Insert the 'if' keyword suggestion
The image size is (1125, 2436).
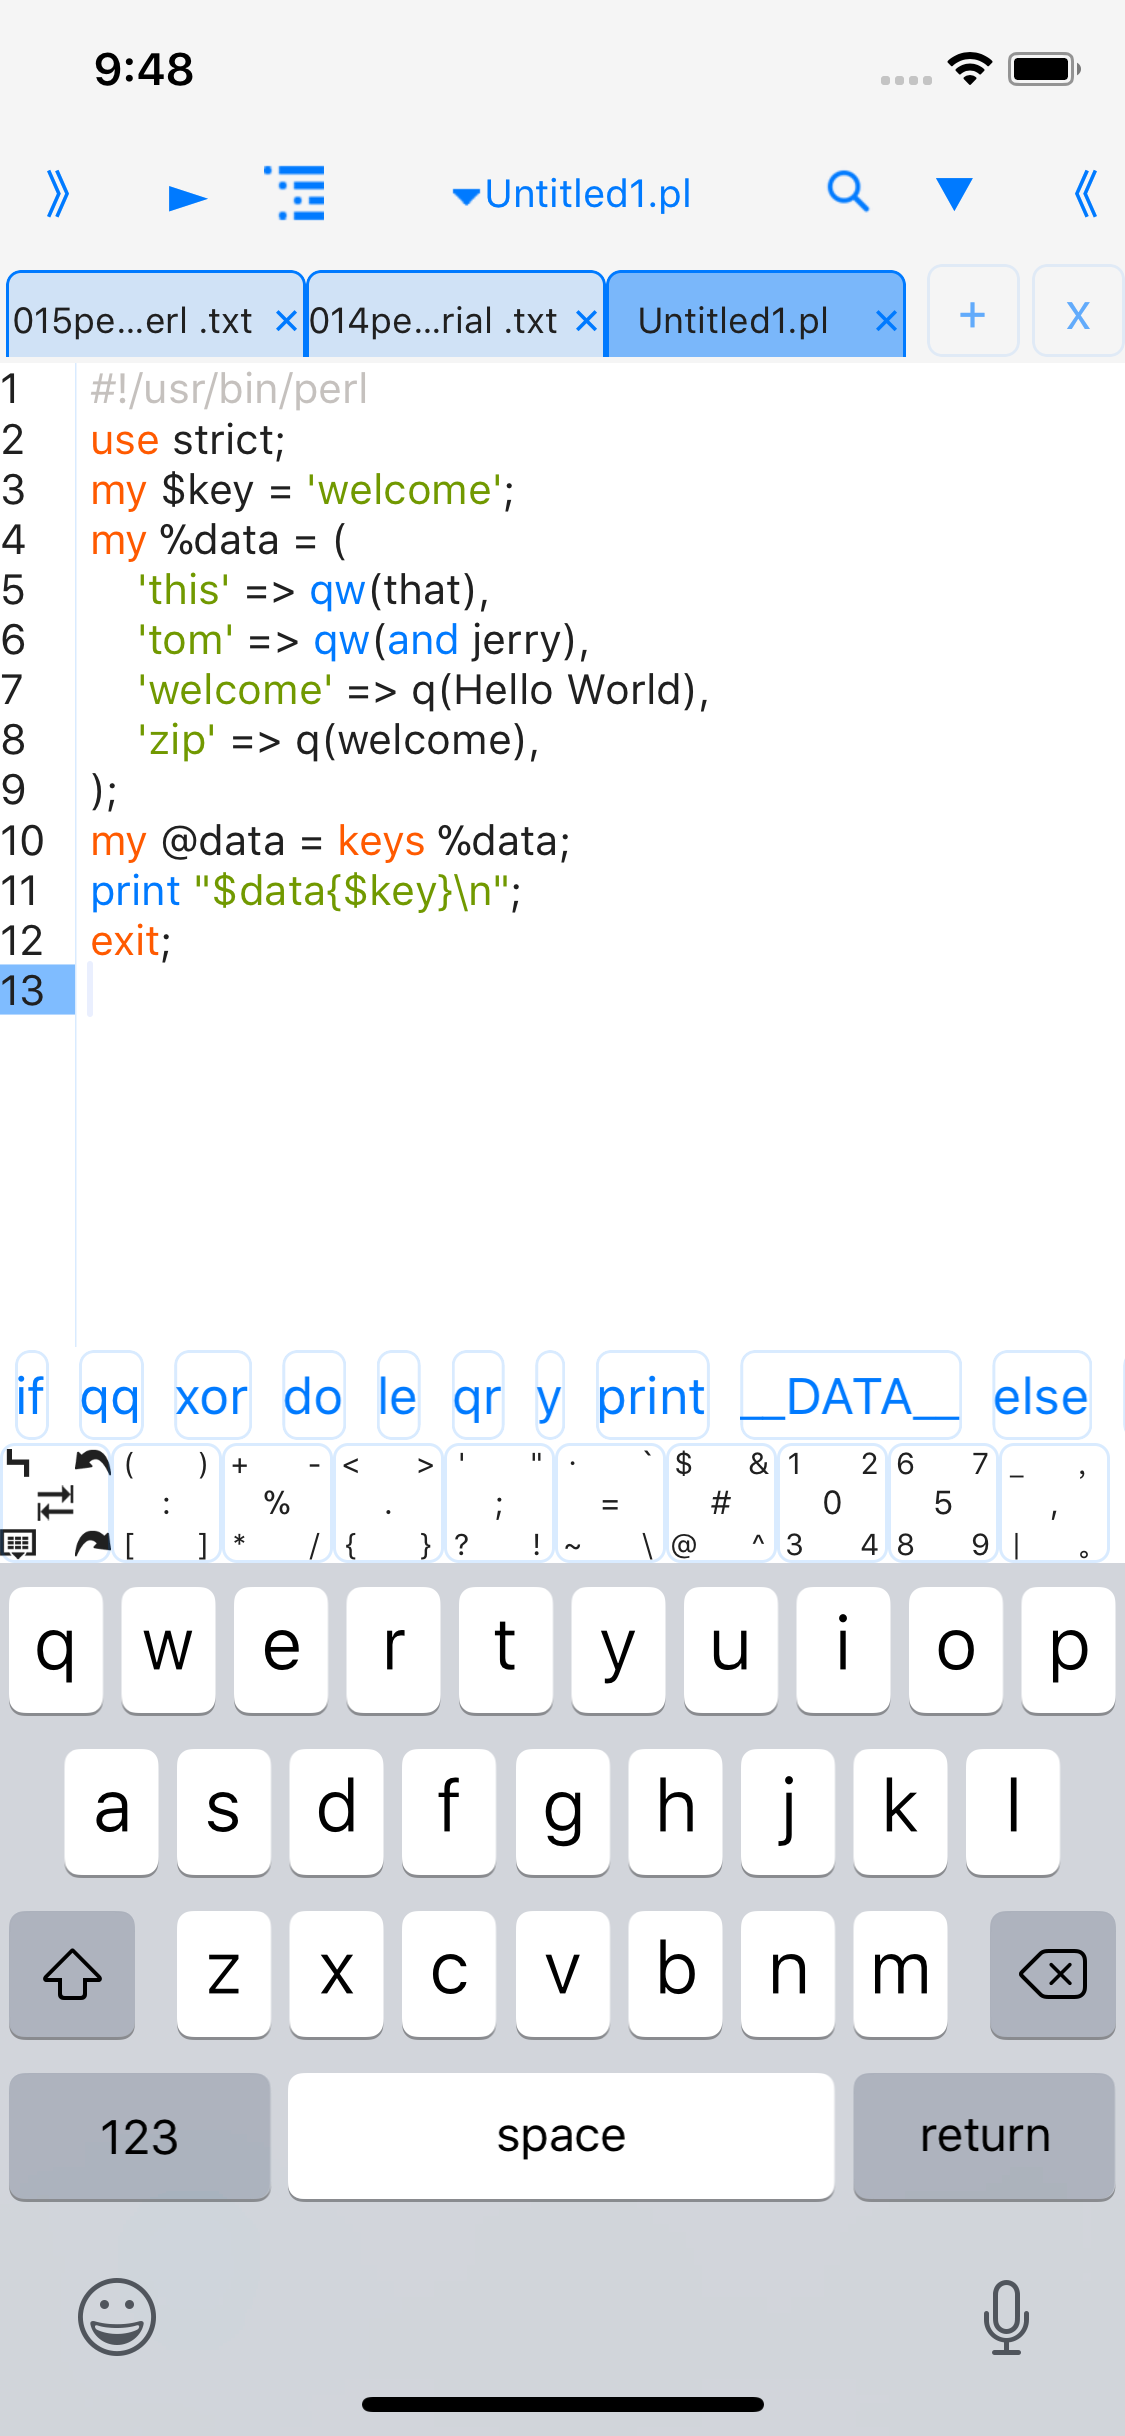click(x=31, y=1396)
